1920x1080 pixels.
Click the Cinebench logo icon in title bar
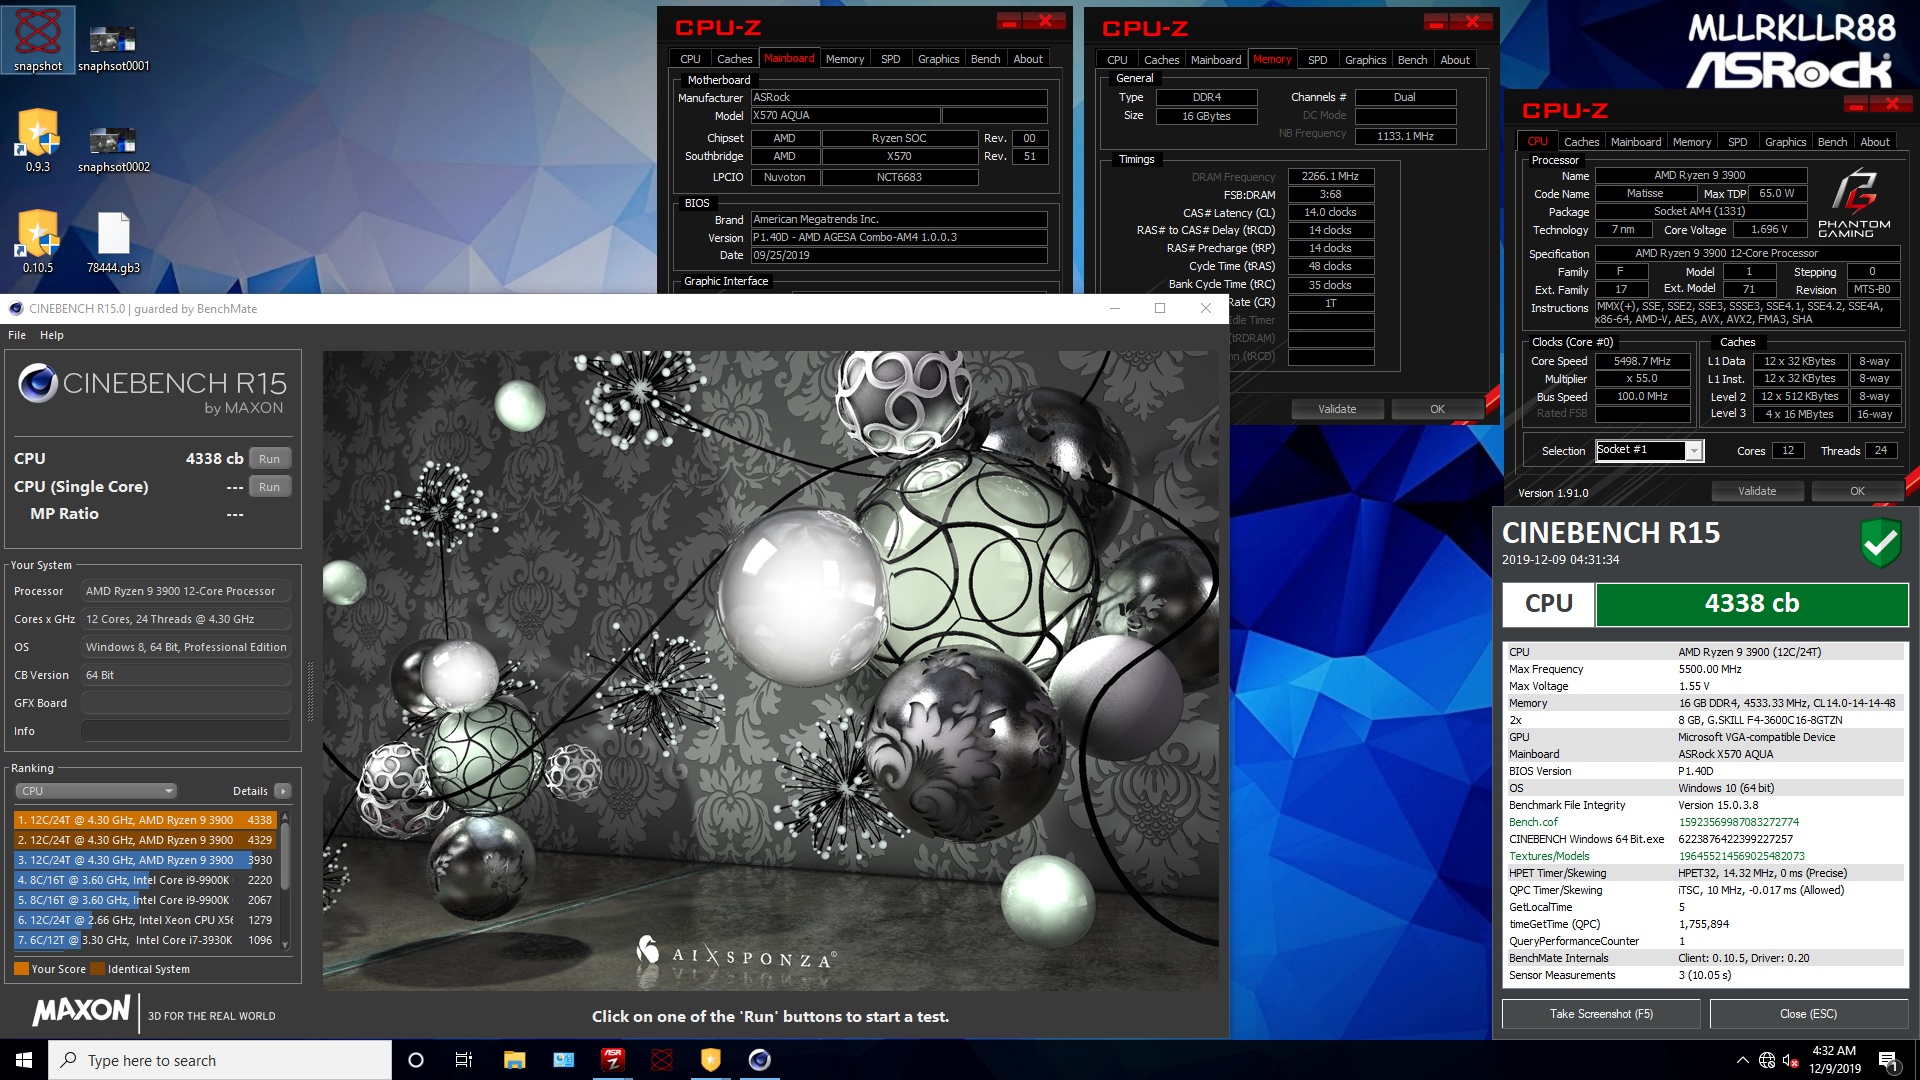tap(15, 309)
